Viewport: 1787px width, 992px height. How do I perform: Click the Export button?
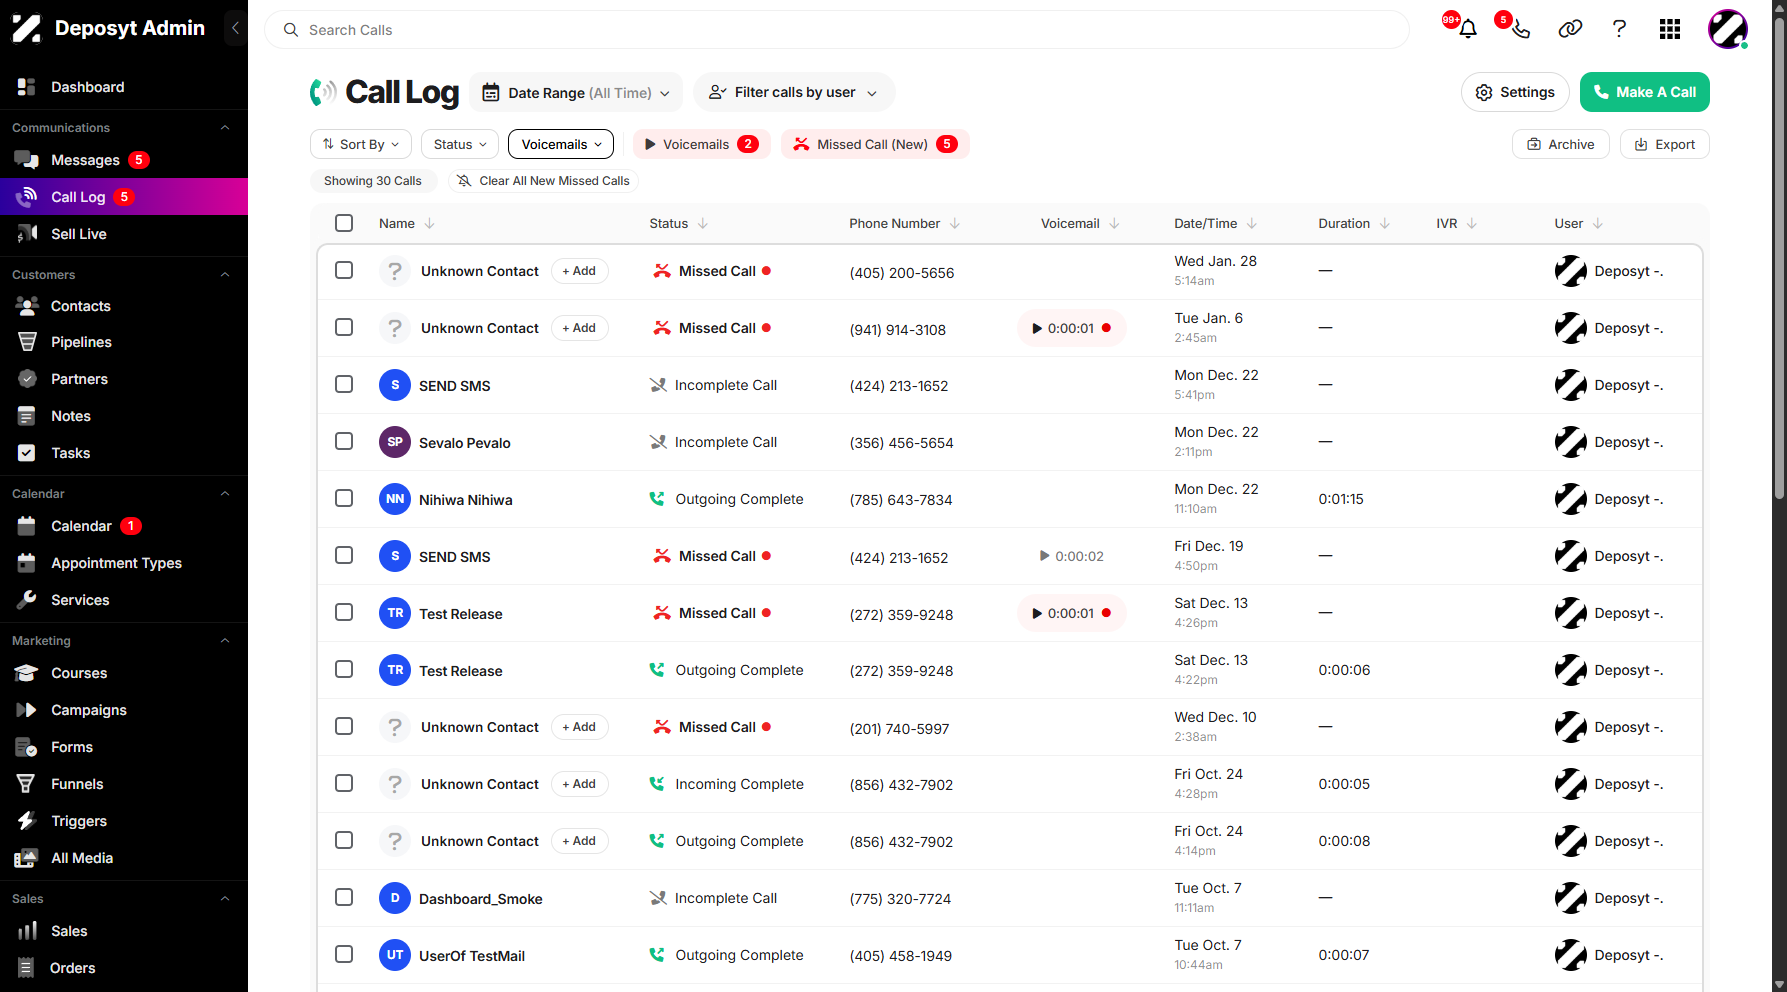1664,144
